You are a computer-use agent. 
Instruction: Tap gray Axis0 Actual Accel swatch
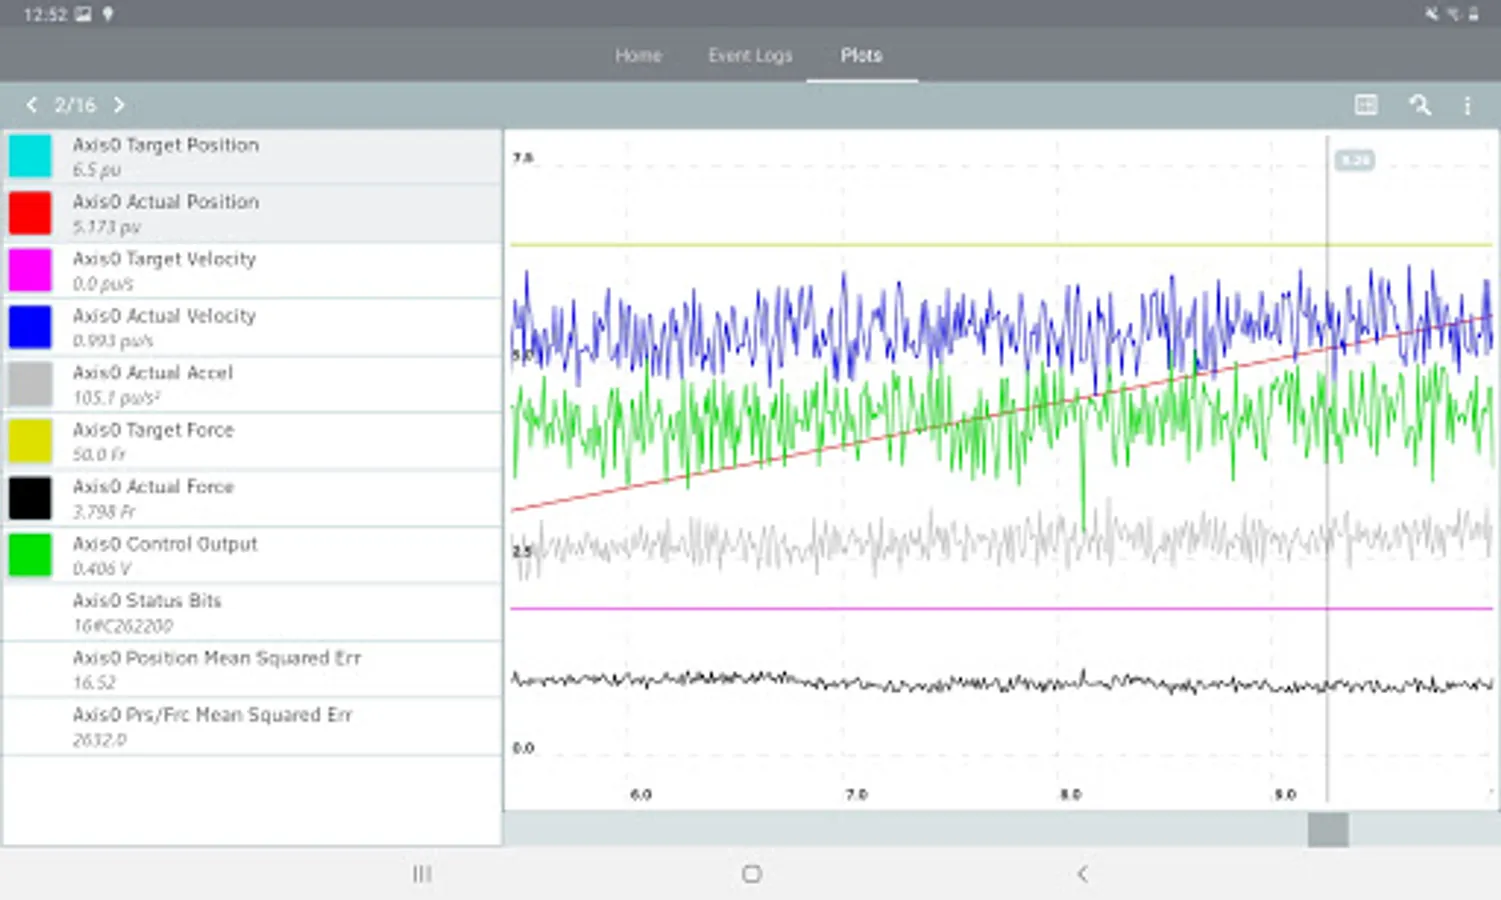point(30,384)
